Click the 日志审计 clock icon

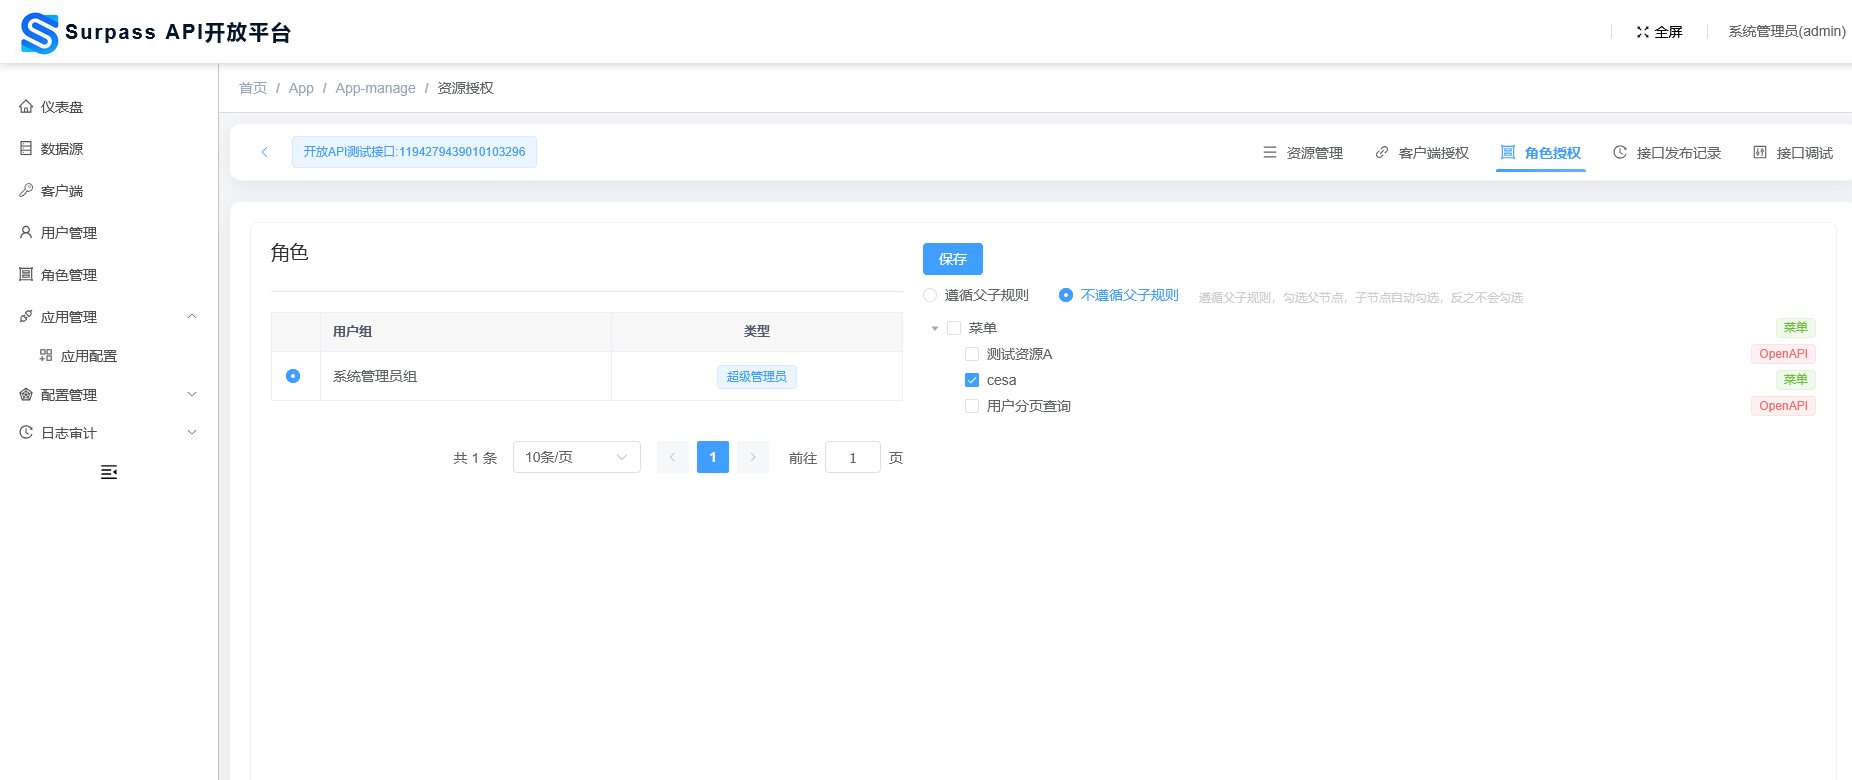[x=26, y=433]
